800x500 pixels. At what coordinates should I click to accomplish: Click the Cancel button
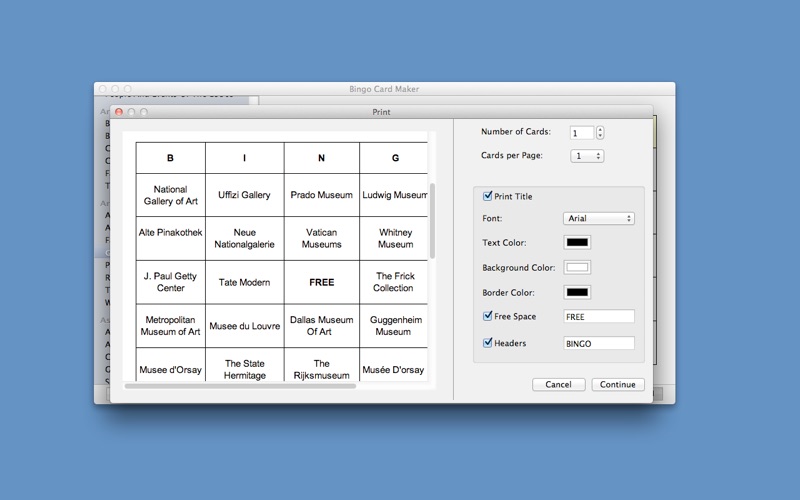pyautogui.click(x=558, y=385)
